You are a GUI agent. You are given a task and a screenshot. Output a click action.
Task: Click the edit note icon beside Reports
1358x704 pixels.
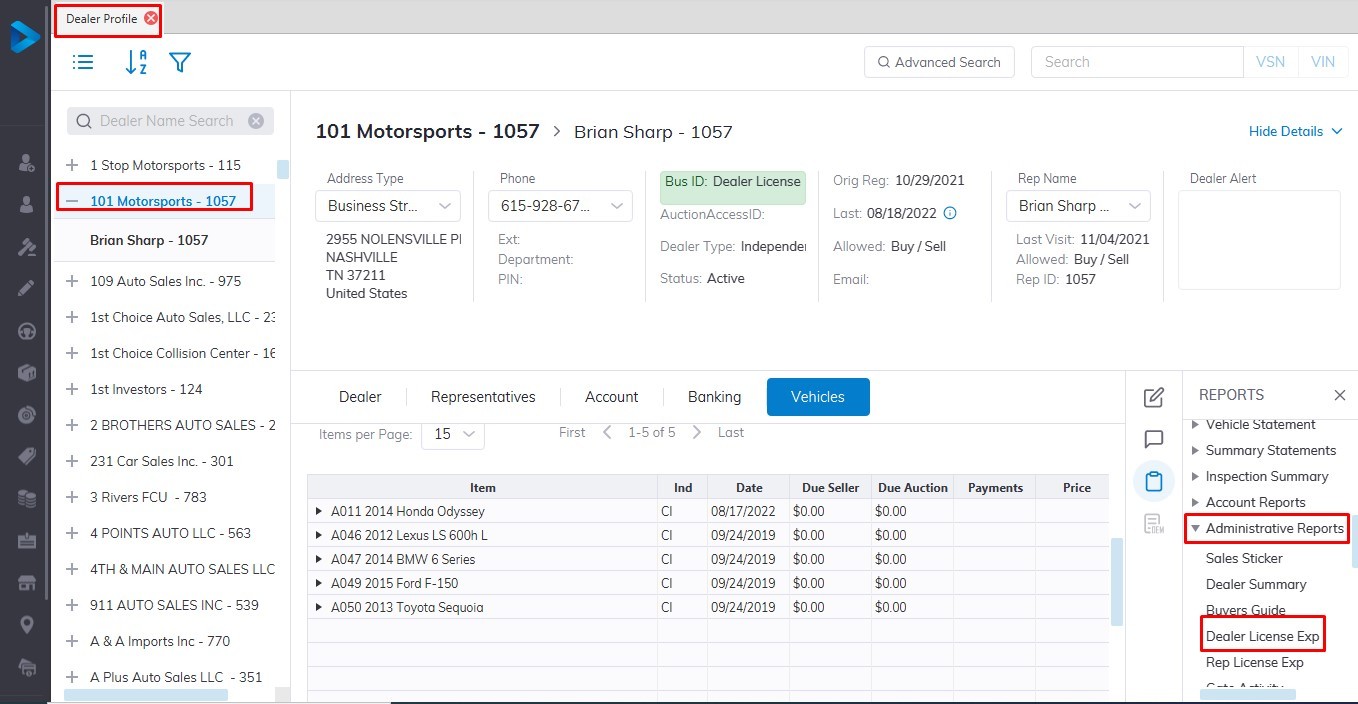pos(1153,397)
